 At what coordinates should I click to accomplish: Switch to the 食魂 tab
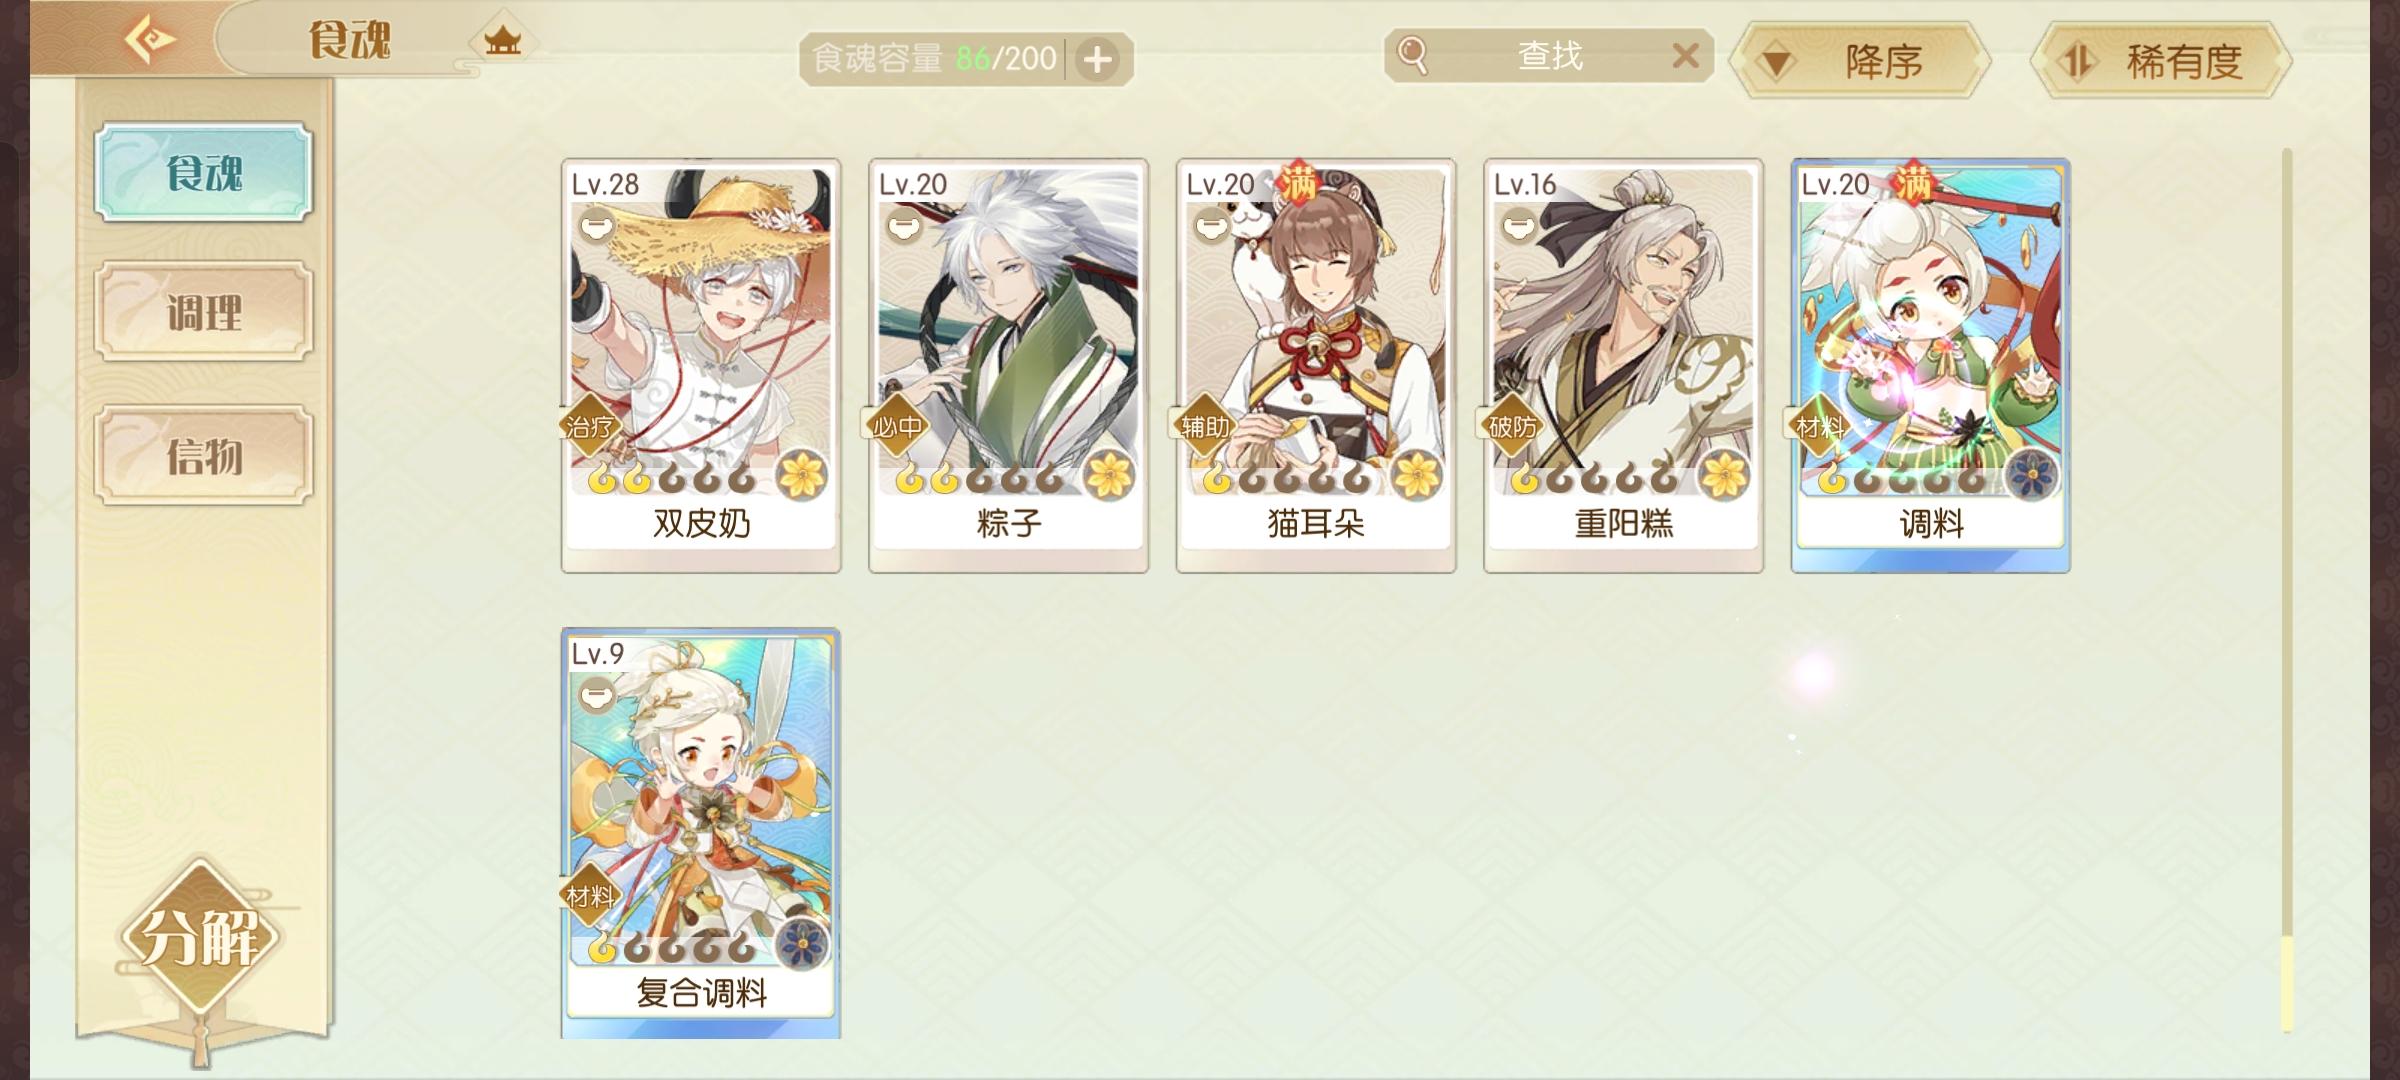204,173
